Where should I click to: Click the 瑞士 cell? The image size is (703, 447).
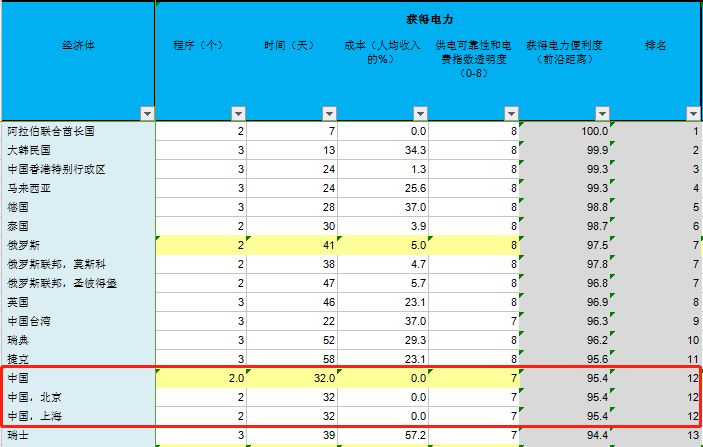(78, 435)
